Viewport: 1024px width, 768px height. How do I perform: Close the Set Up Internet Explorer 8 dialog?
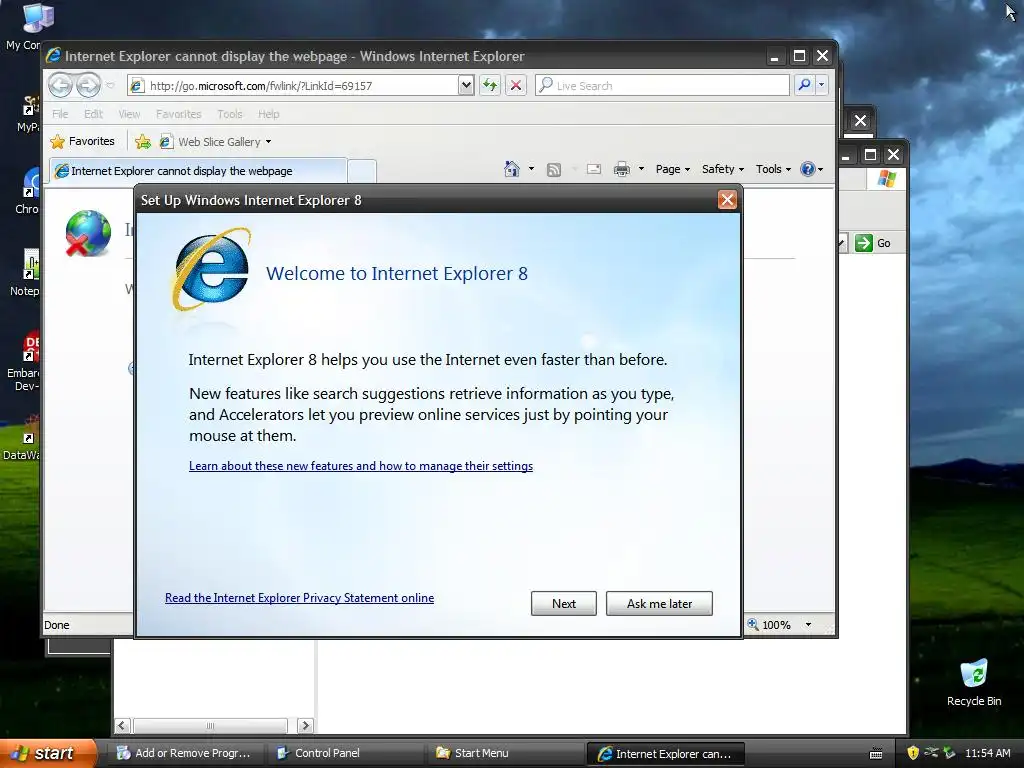[x=727, y=200]
